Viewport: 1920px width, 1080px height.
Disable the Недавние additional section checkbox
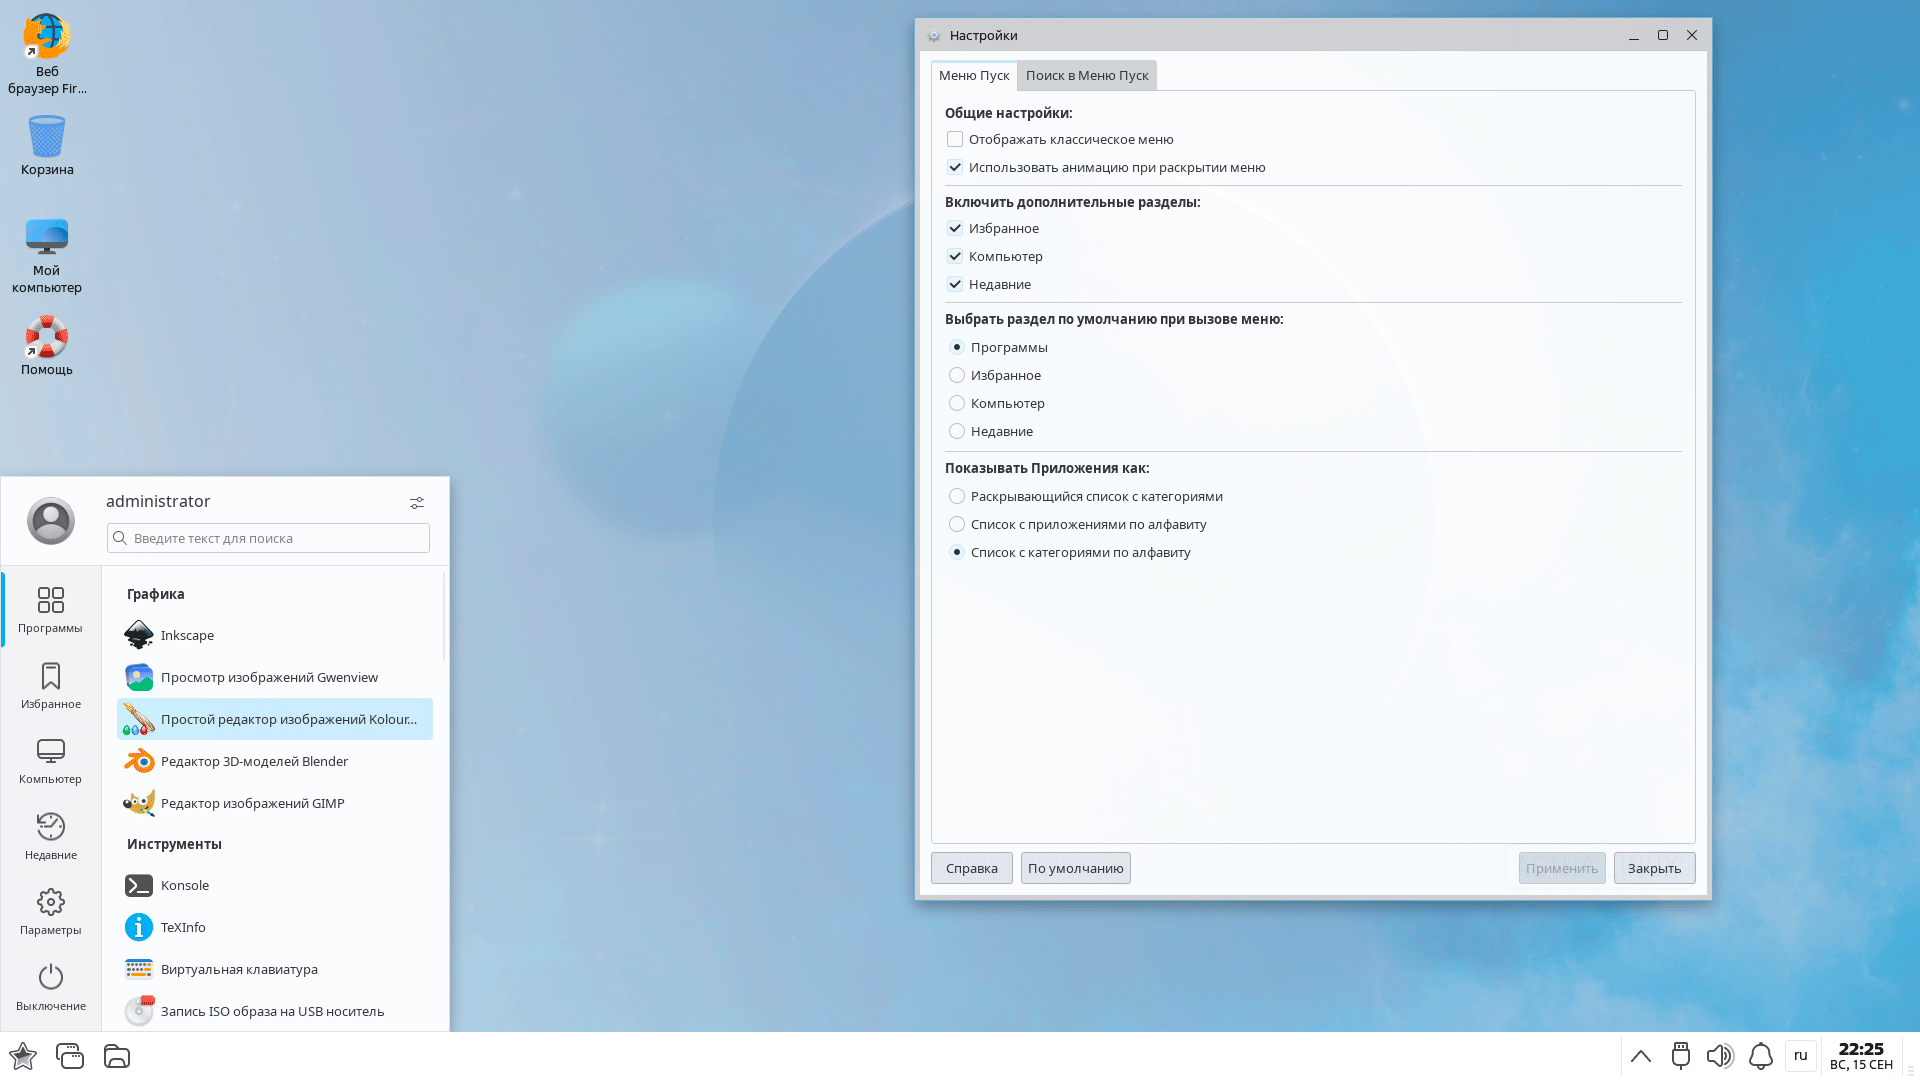coord(955,285)
